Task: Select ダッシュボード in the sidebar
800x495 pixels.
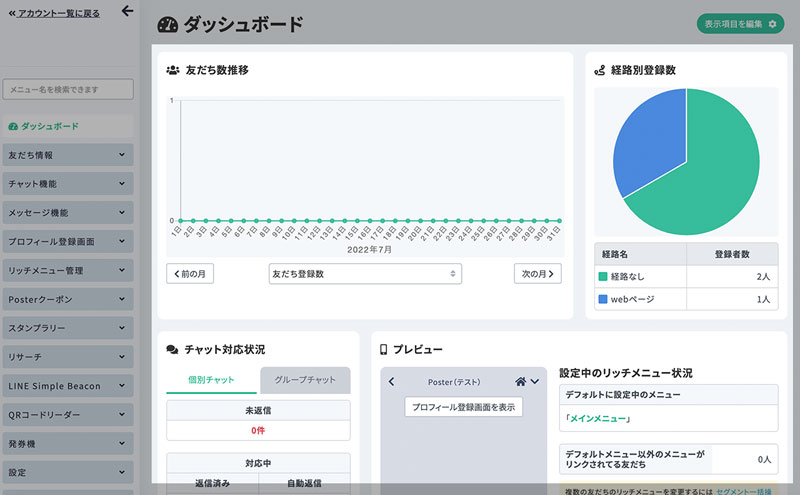Action: click(x=68, y=126)
